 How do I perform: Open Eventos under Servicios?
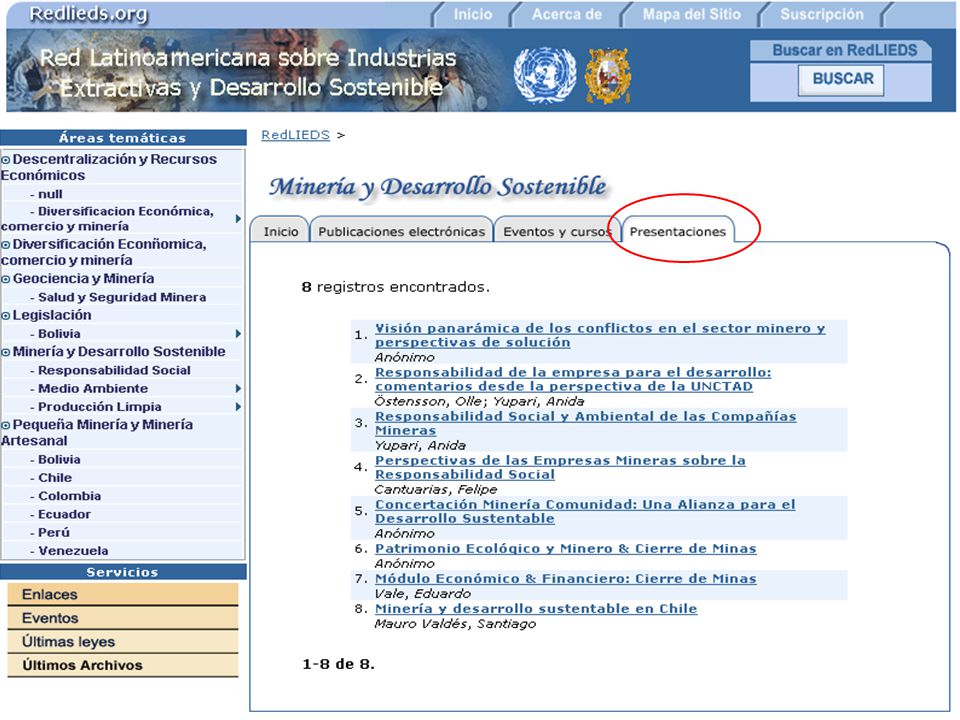coord(122,618)
